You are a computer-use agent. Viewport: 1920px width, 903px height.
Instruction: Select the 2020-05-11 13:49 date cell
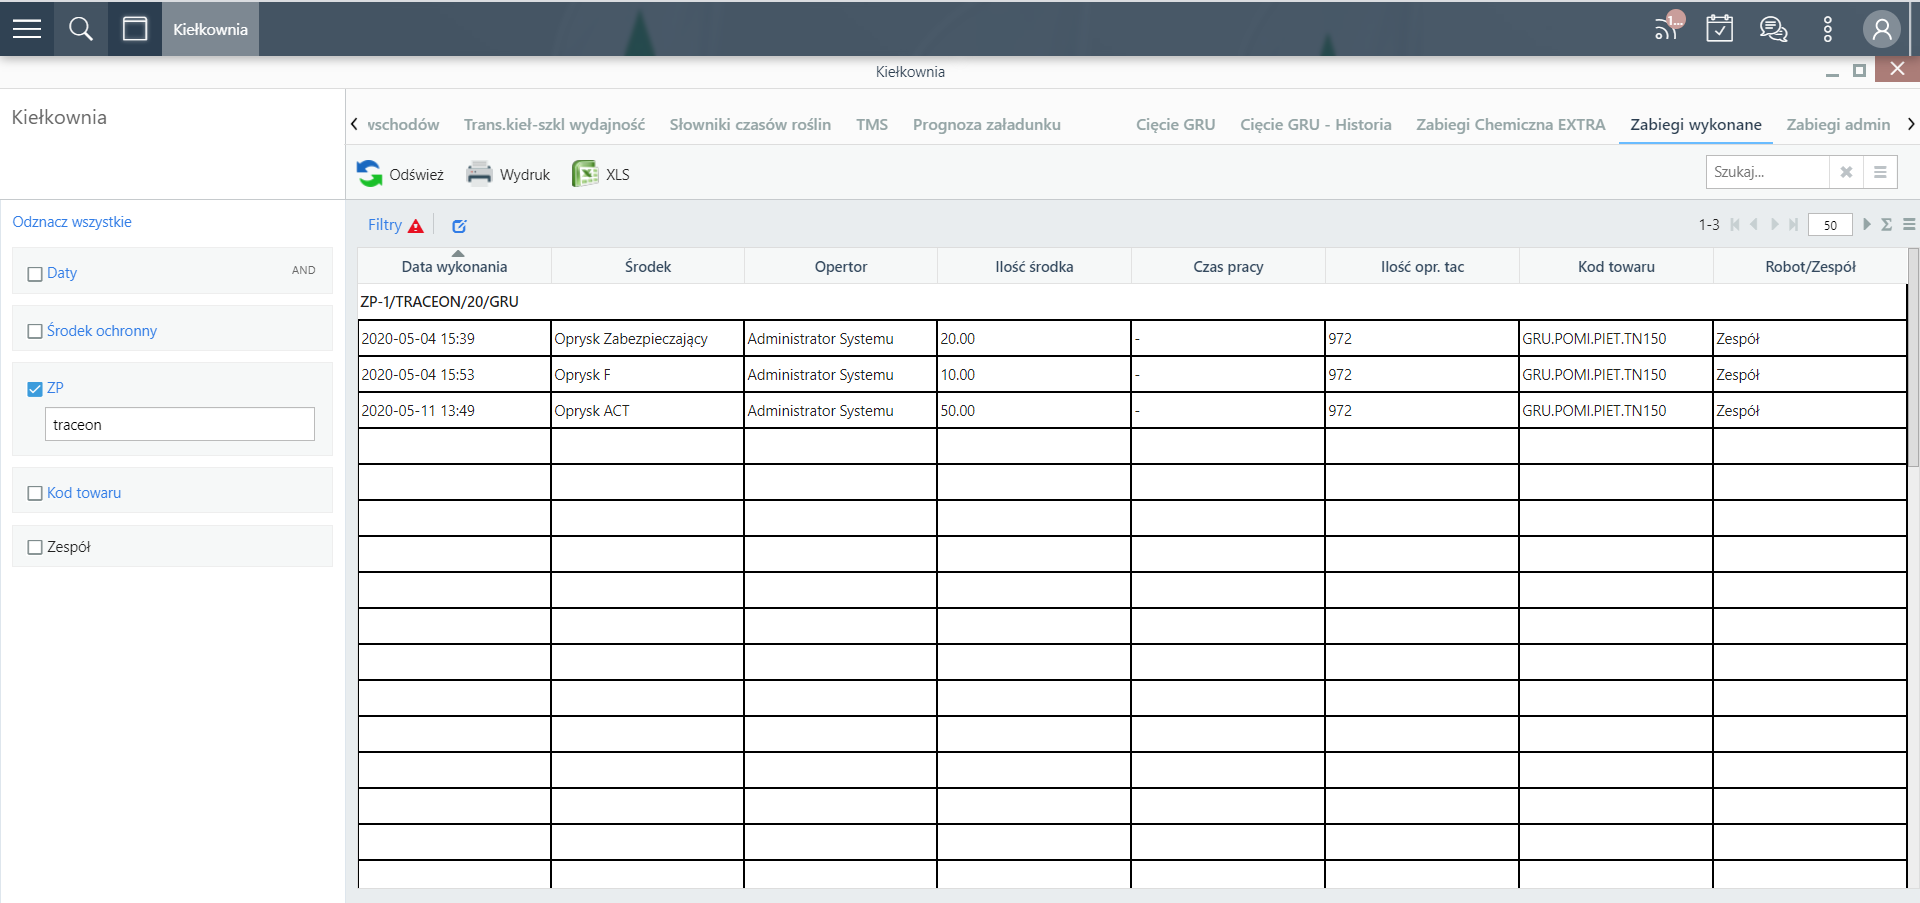click(454, 410)
